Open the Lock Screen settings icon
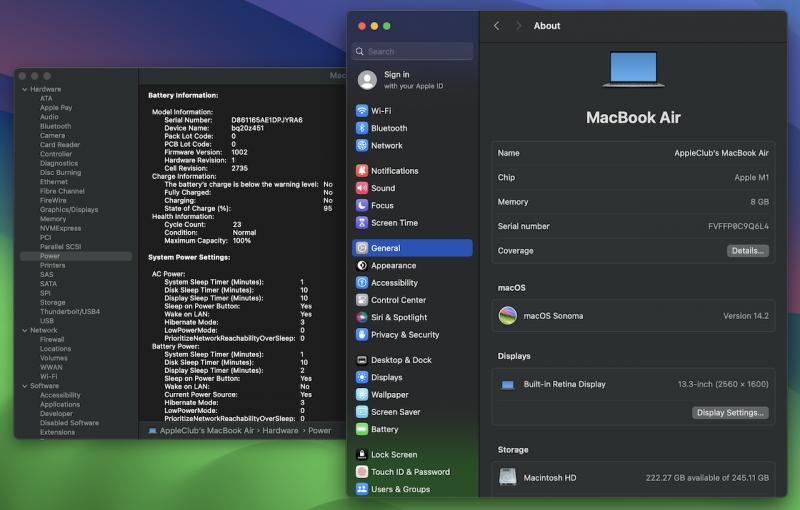Screen dimensions: 800x510 click(362, 455)
